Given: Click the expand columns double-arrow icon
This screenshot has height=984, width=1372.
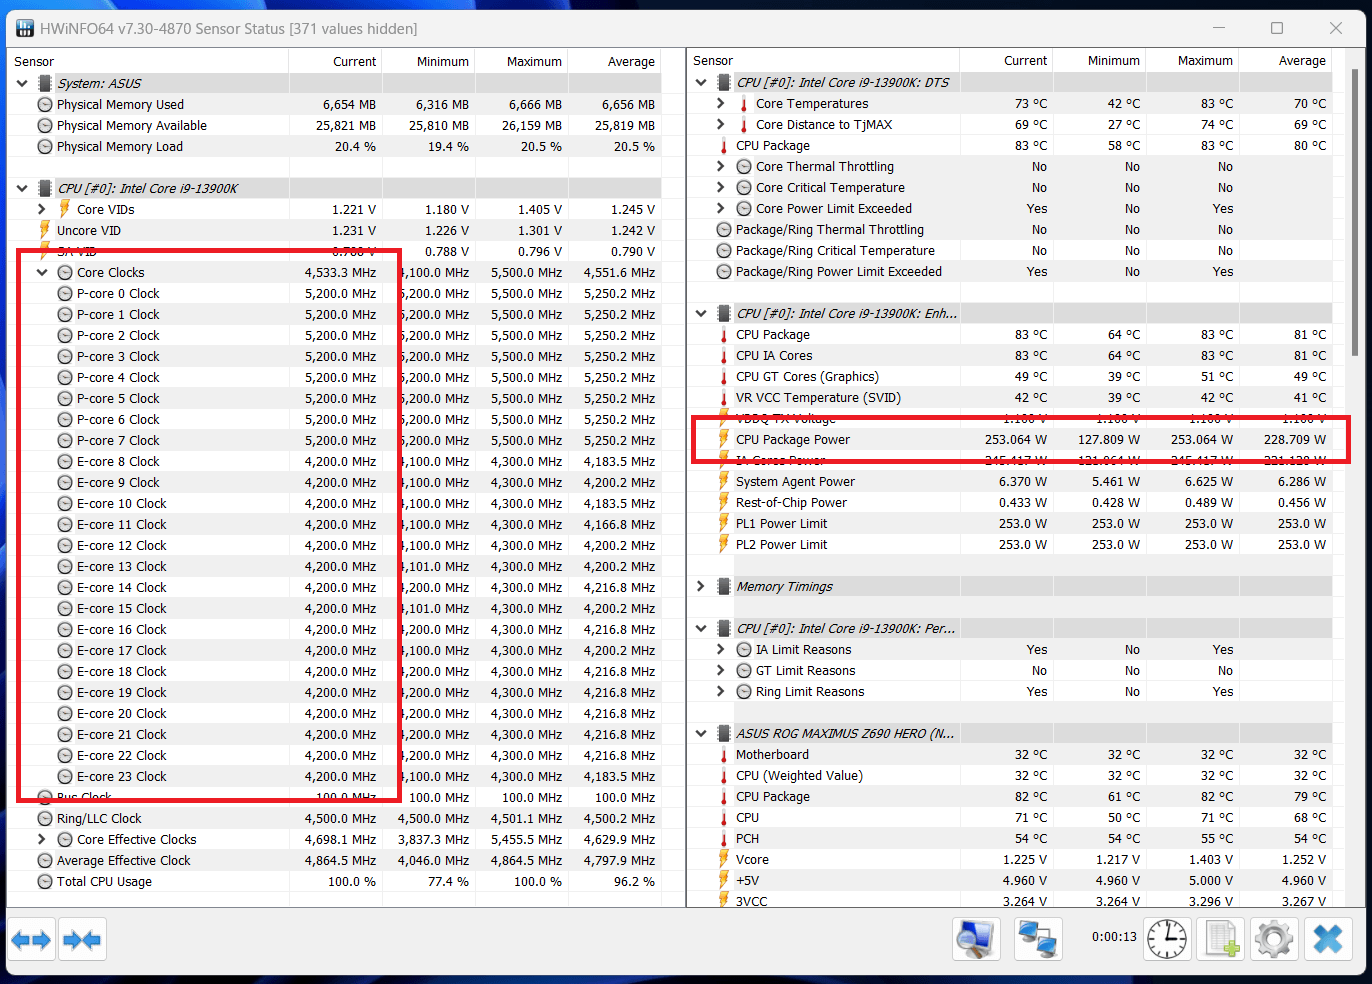Looking at the screenshot, I should pyautogui.click(x=31, y=940).
